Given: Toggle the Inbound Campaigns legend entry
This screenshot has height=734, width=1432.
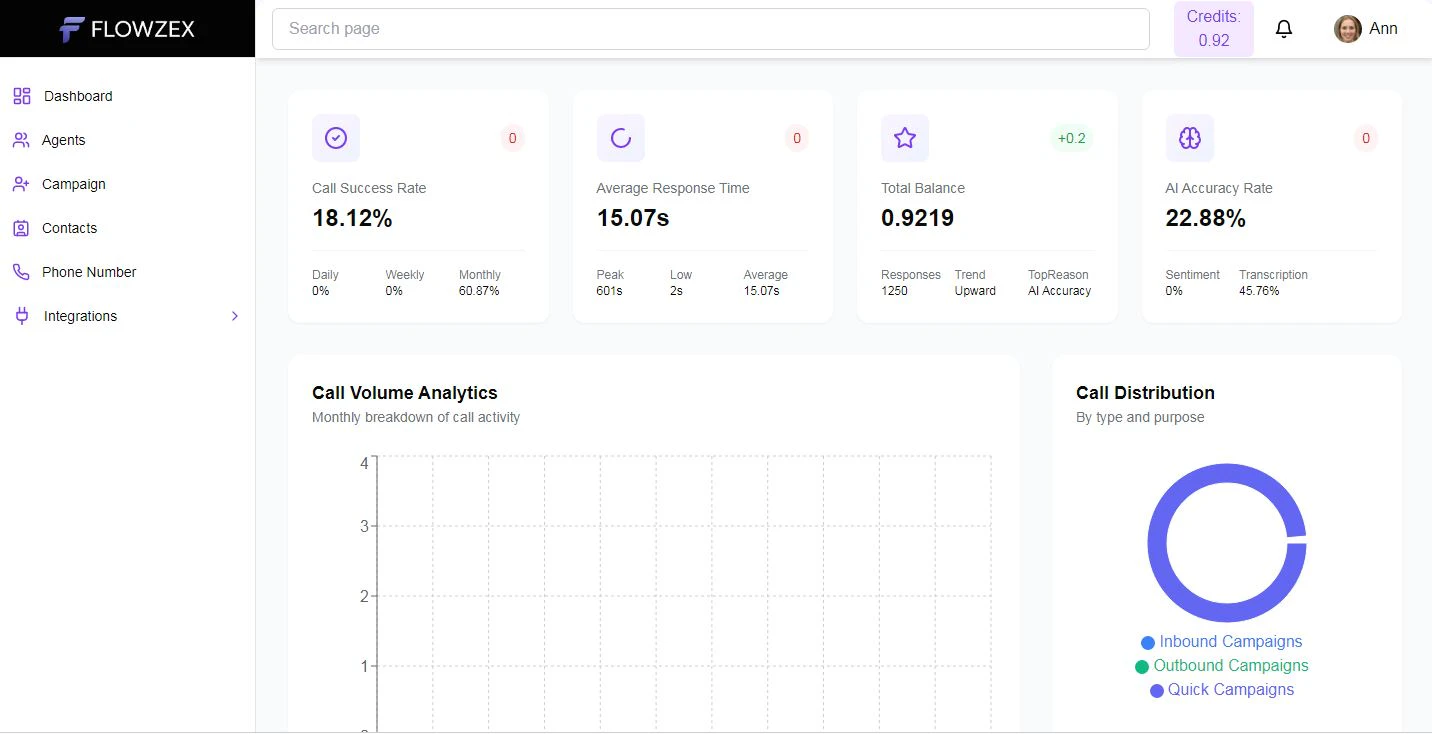Looking at the screenshot, I should [x=1221, y=641].
